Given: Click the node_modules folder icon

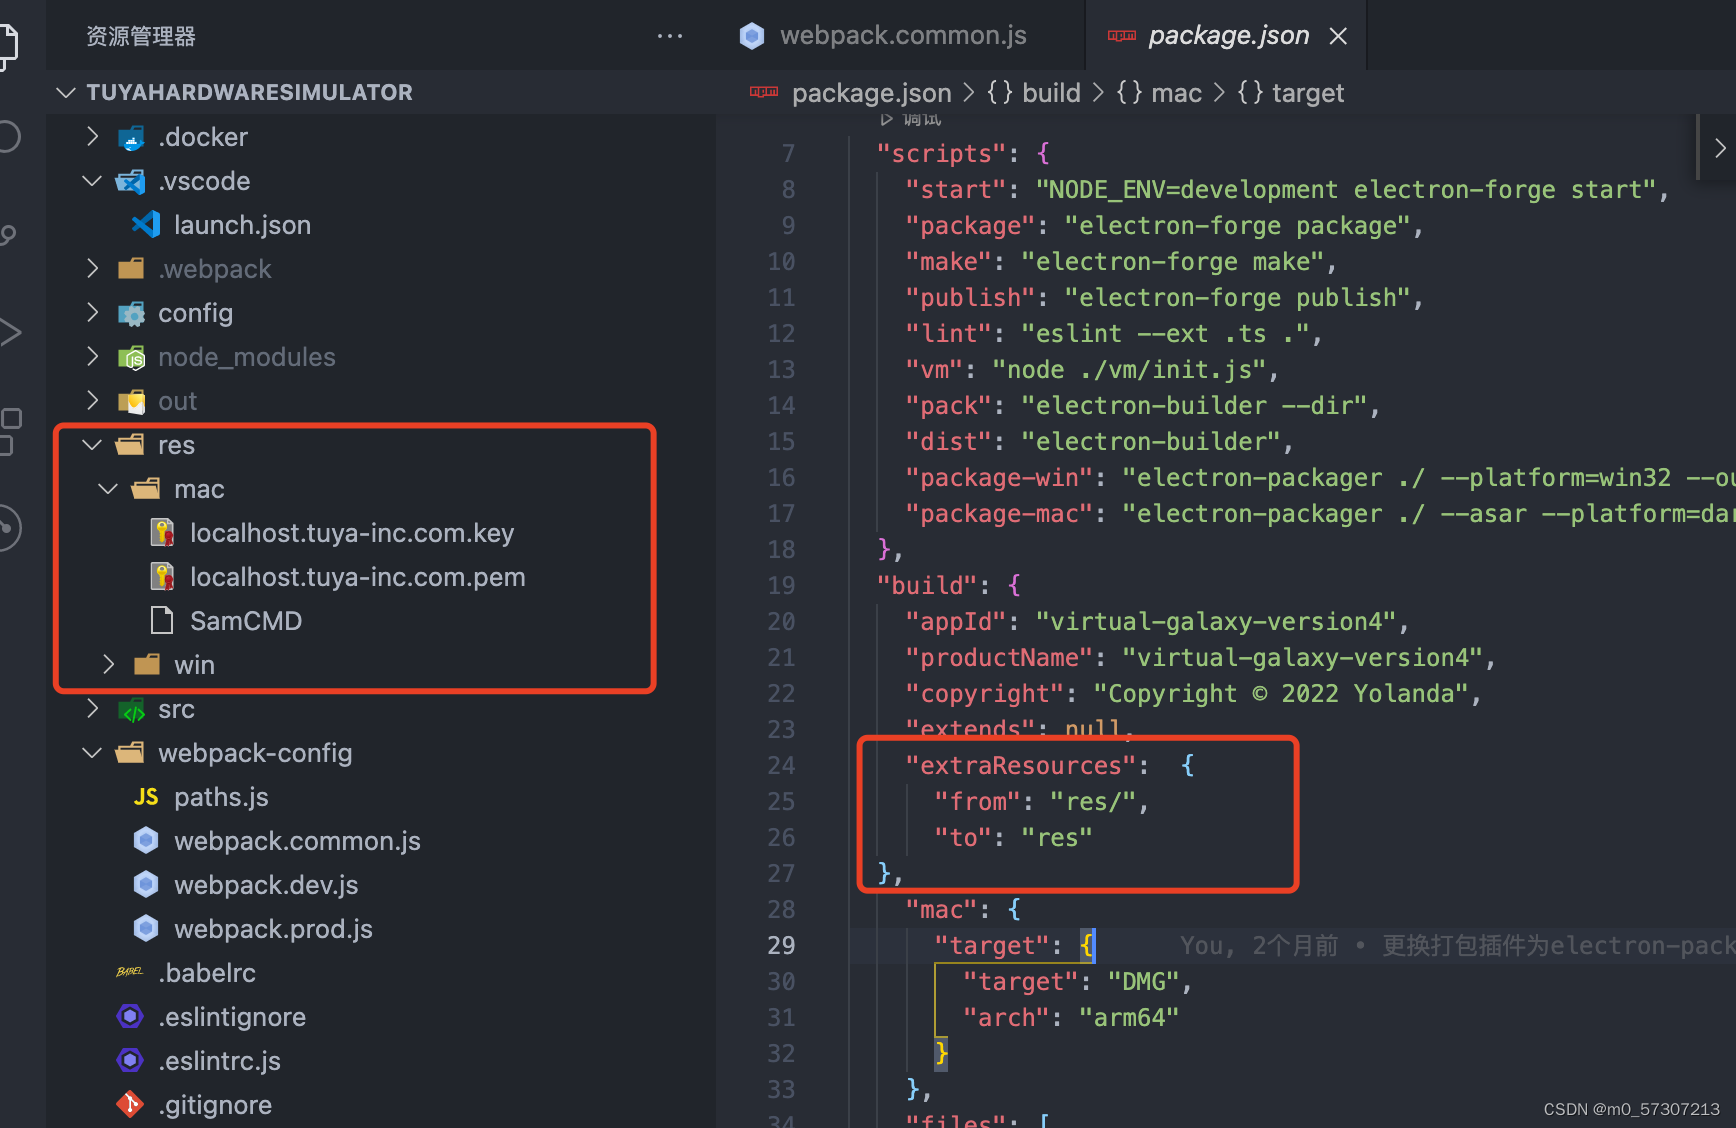Looking at the screenshot, I should click(131, 357).
